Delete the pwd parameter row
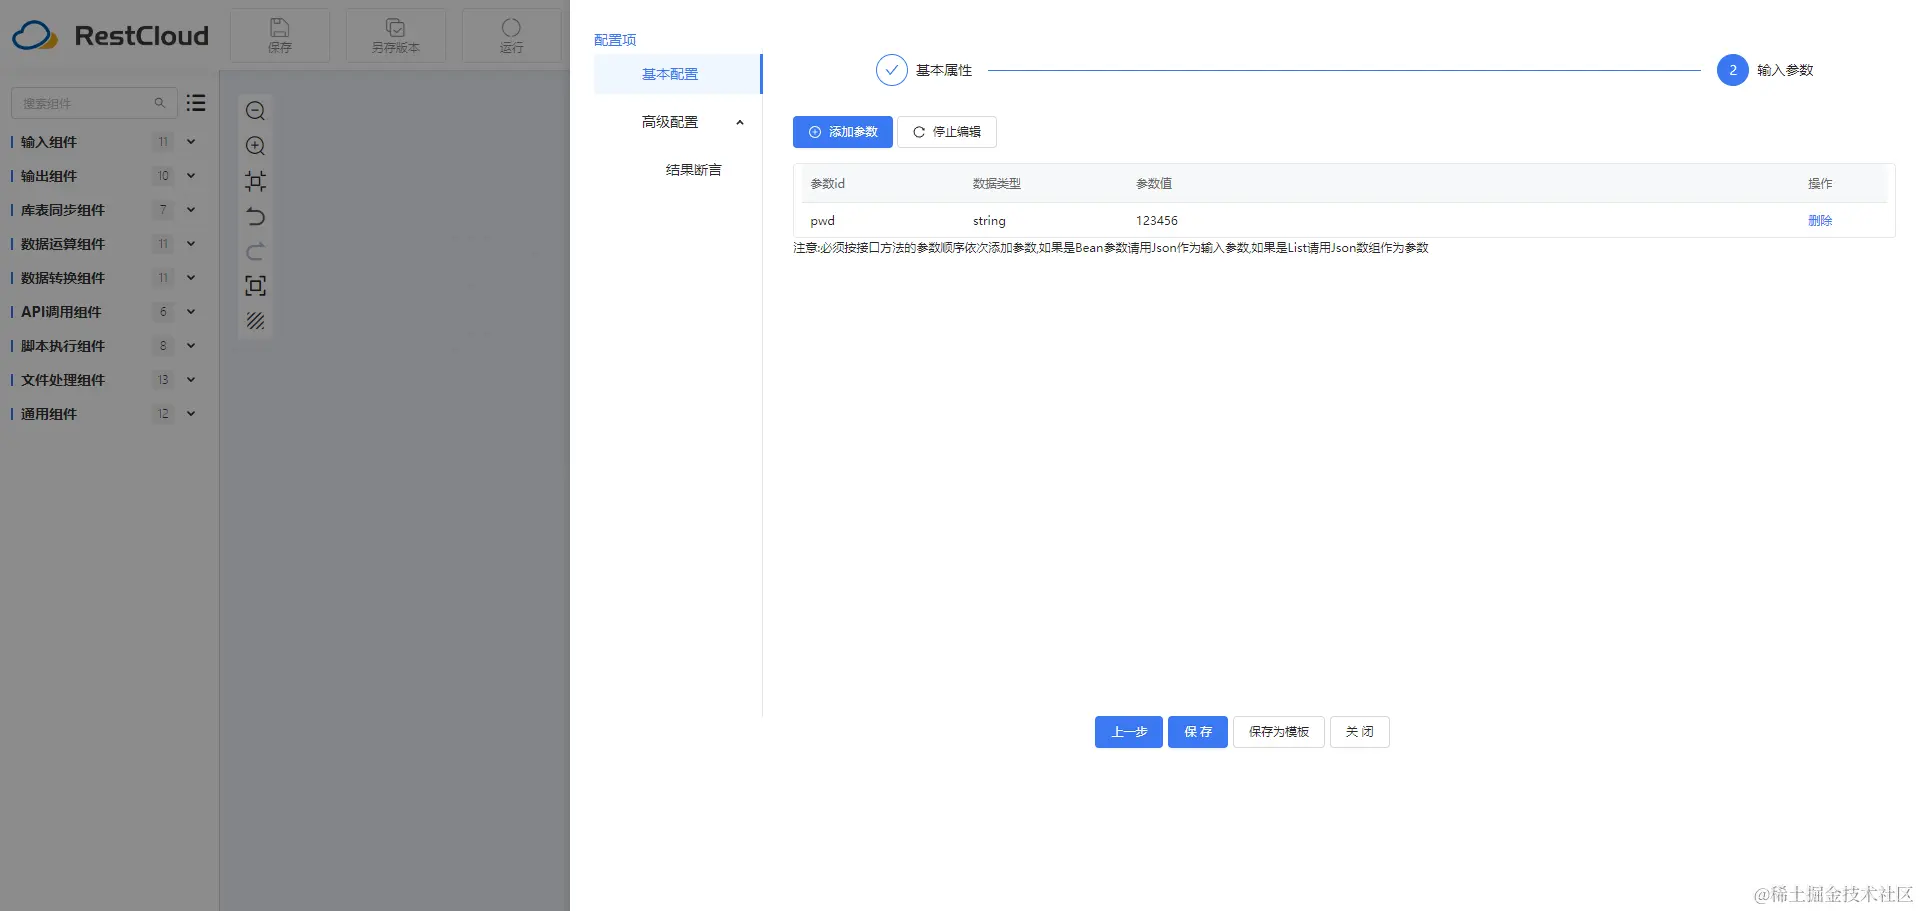Screen dimensions: 1920x911 pos(1820,221)
